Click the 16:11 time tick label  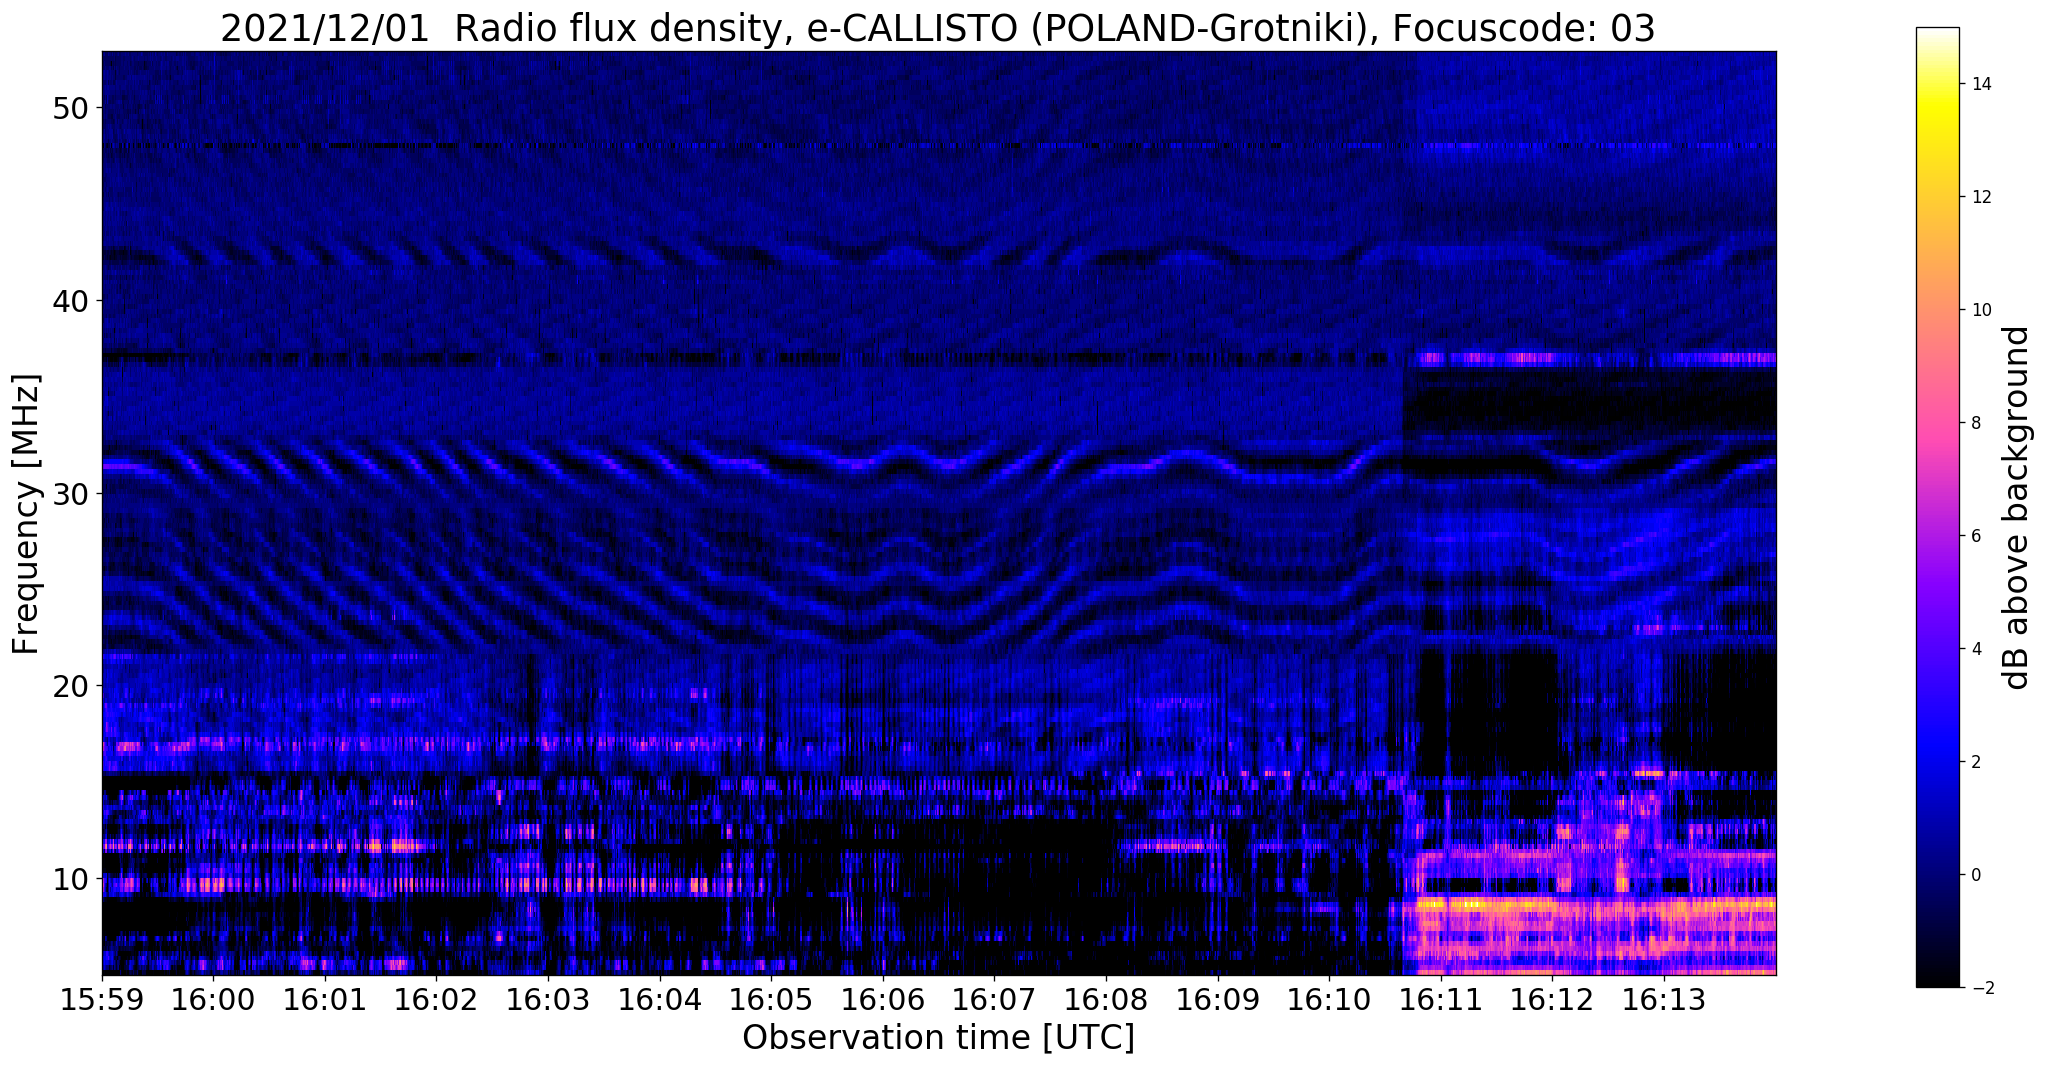click(1440, 999)
